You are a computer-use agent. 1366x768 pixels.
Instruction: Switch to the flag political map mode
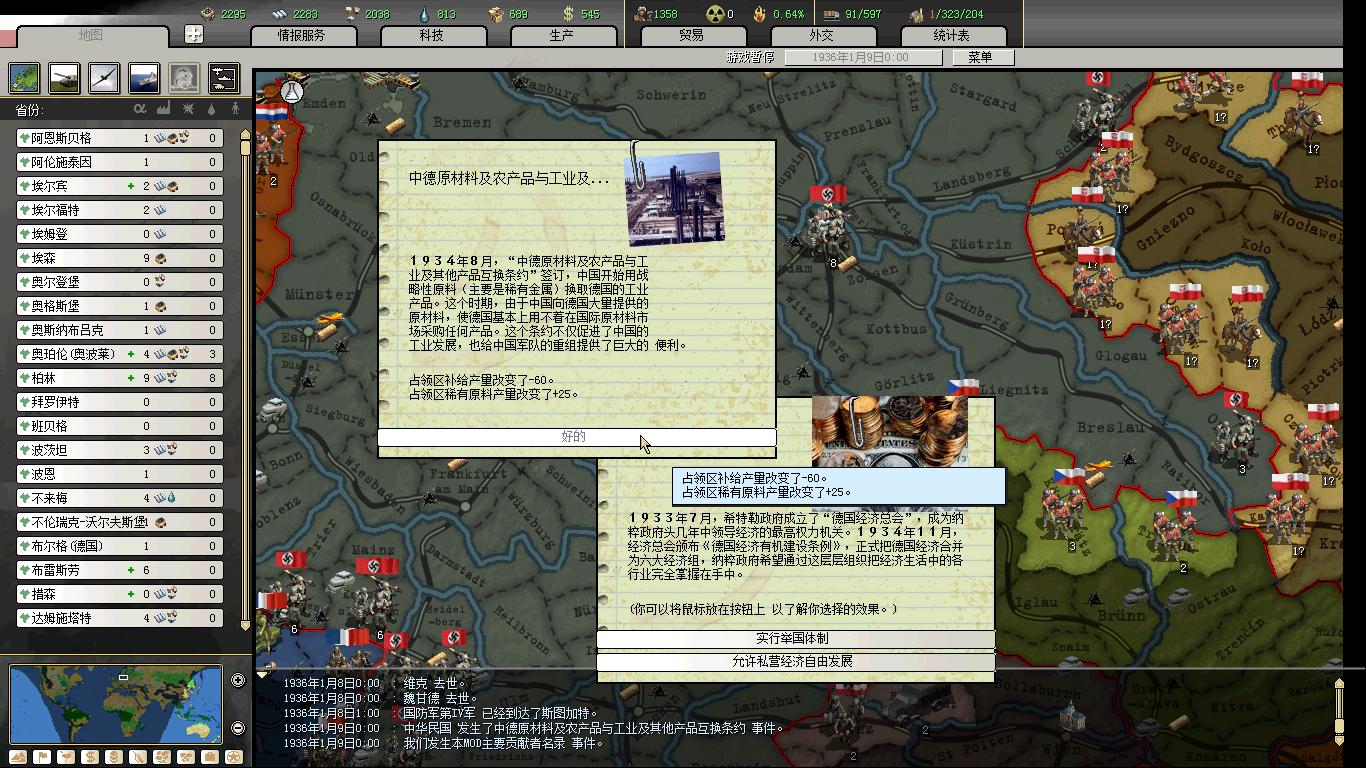(x=43, y=757)
